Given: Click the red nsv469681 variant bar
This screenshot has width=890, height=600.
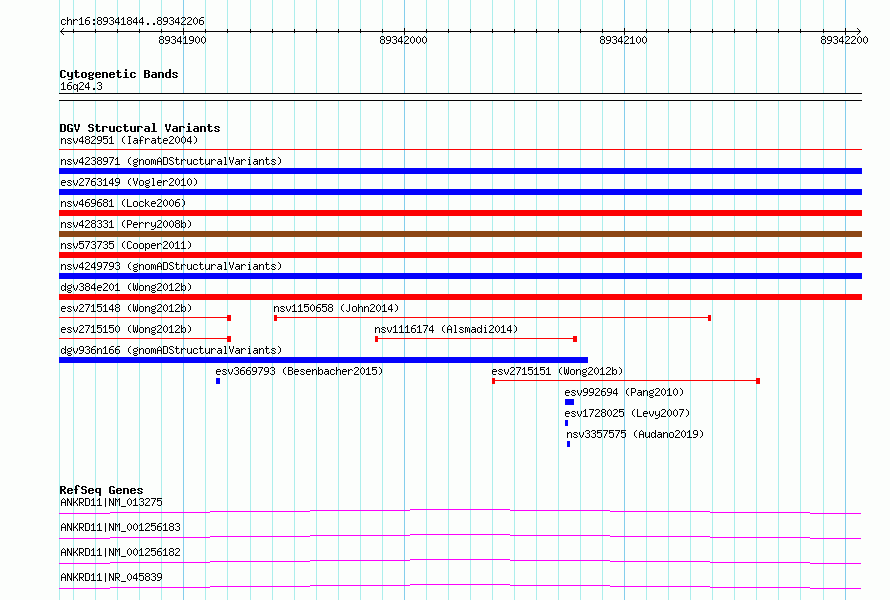Looking at the screenshot, I should (460, 213).
